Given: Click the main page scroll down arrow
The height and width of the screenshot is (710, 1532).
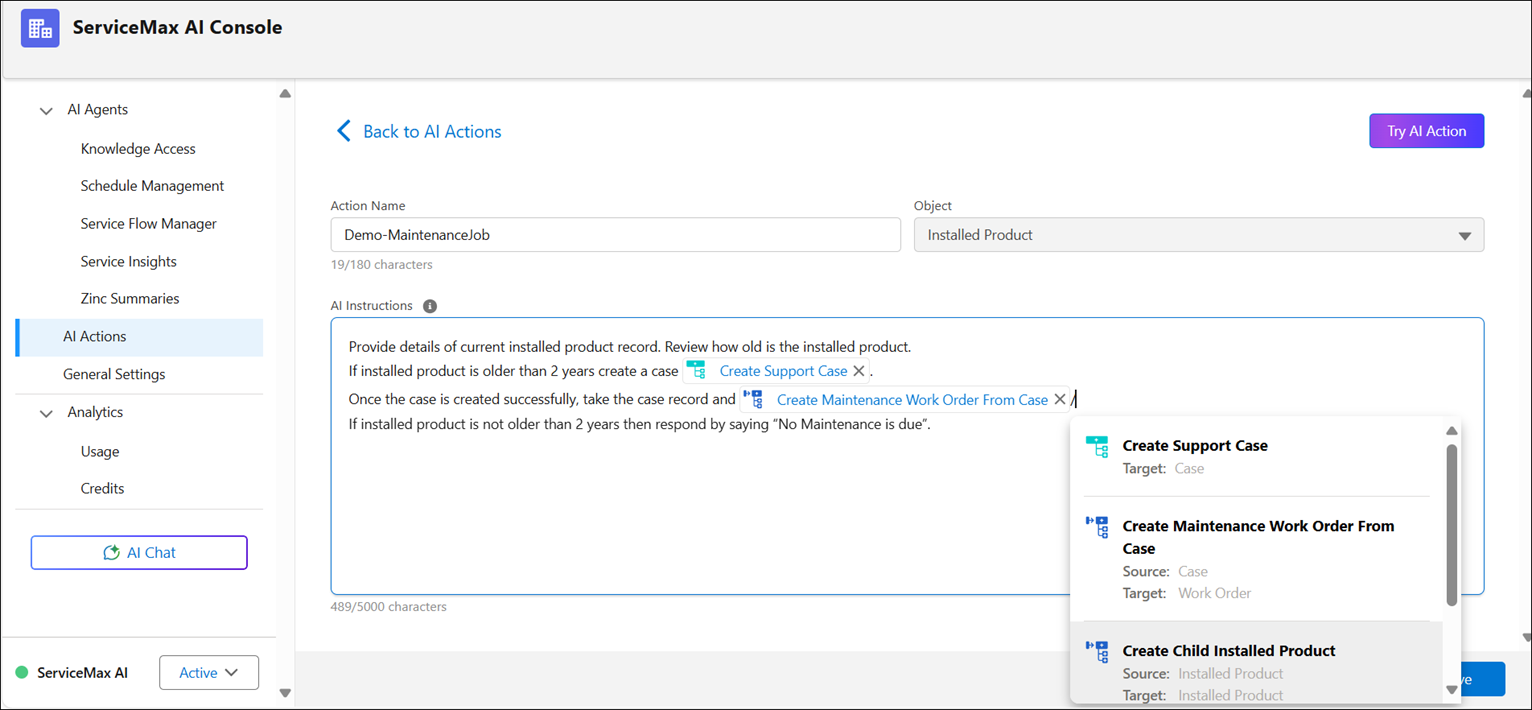Looking at the screenshot, I should [1525, 637].
